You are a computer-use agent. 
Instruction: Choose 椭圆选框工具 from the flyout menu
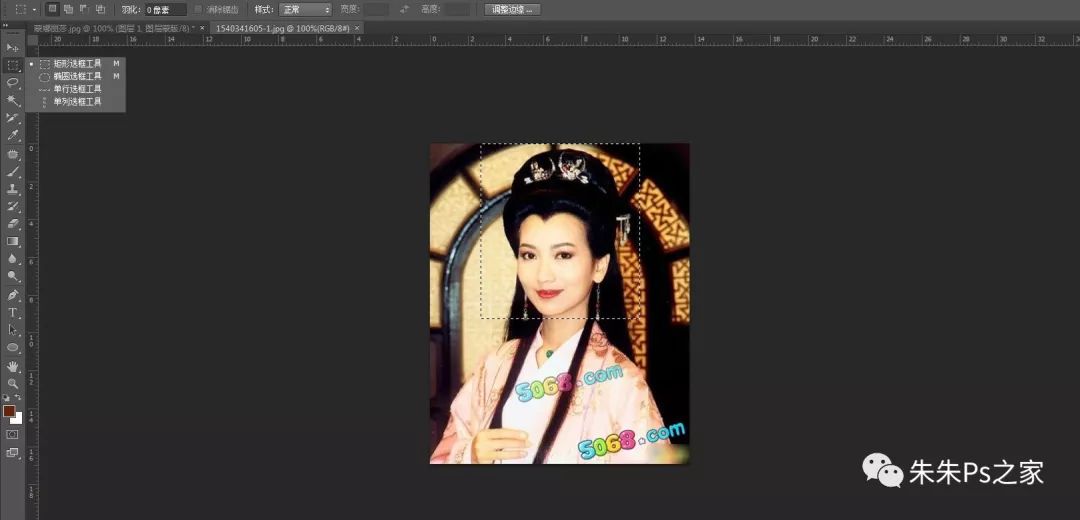click(76, 76)
